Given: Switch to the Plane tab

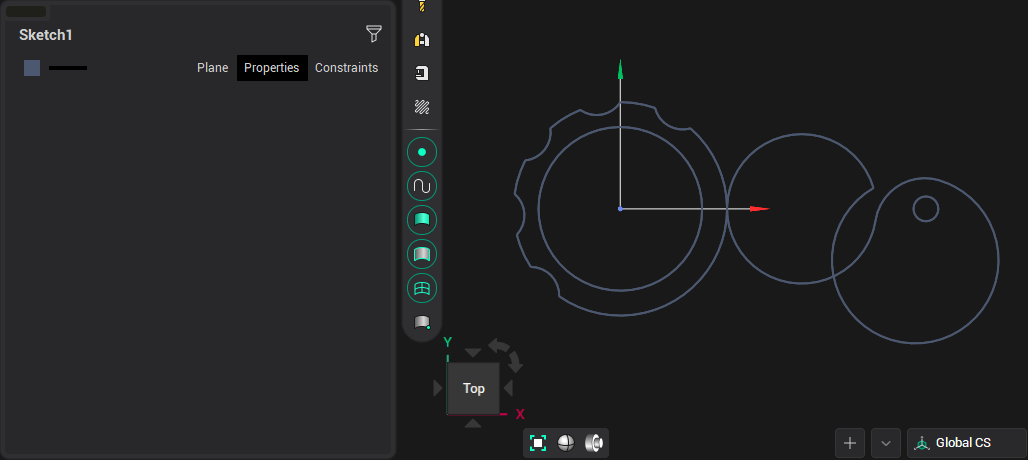Looking at the screenshot, I should [x=212, y=68].
